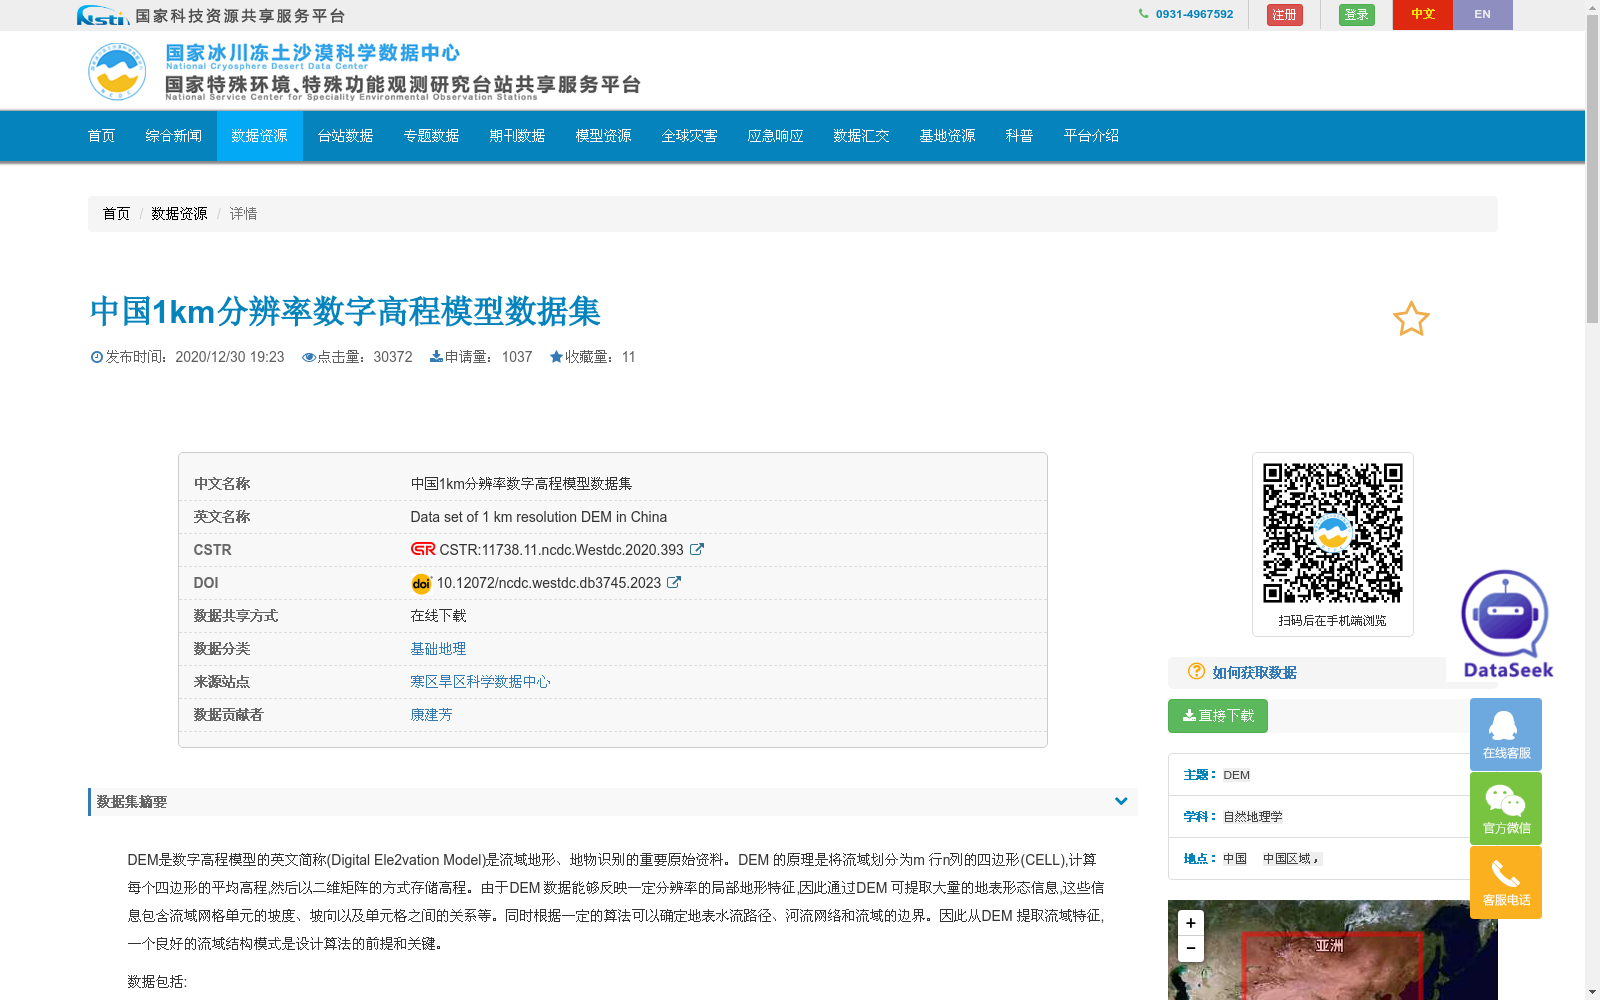Click the 申请量 download icon

[x=436, y=357]
